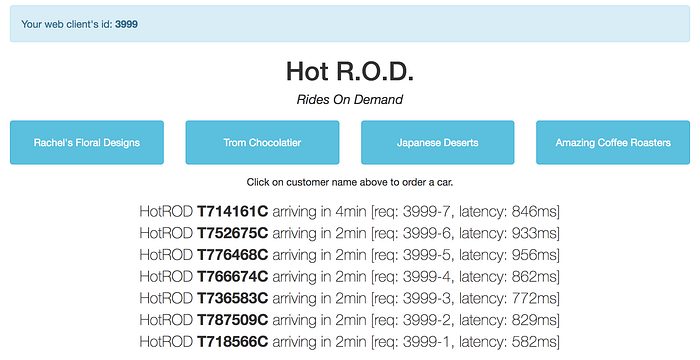The width and height of the screenshot is (700, 360).
Task: Select Japanese Deserts to order a ride
Action: tap(438, 142)
